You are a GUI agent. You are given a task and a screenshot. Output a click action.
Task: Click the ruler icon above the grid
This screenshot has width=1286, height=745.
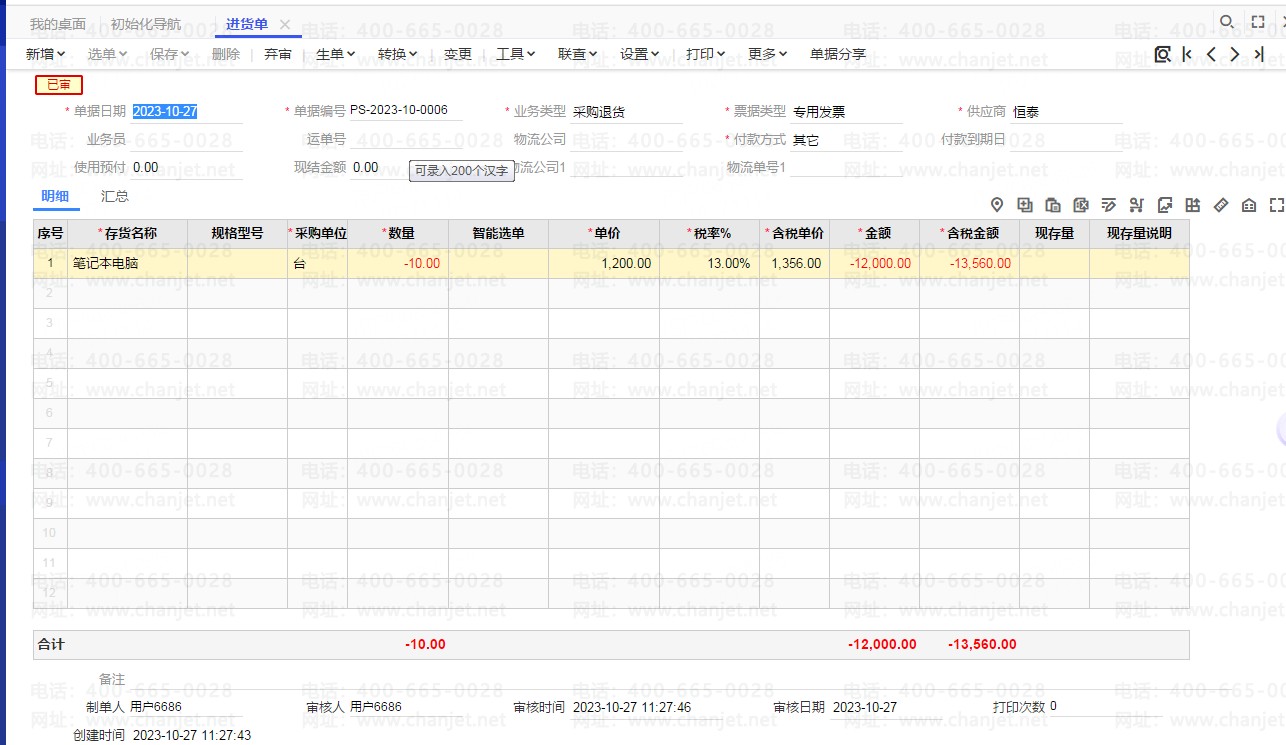[x=1220, y=205]
